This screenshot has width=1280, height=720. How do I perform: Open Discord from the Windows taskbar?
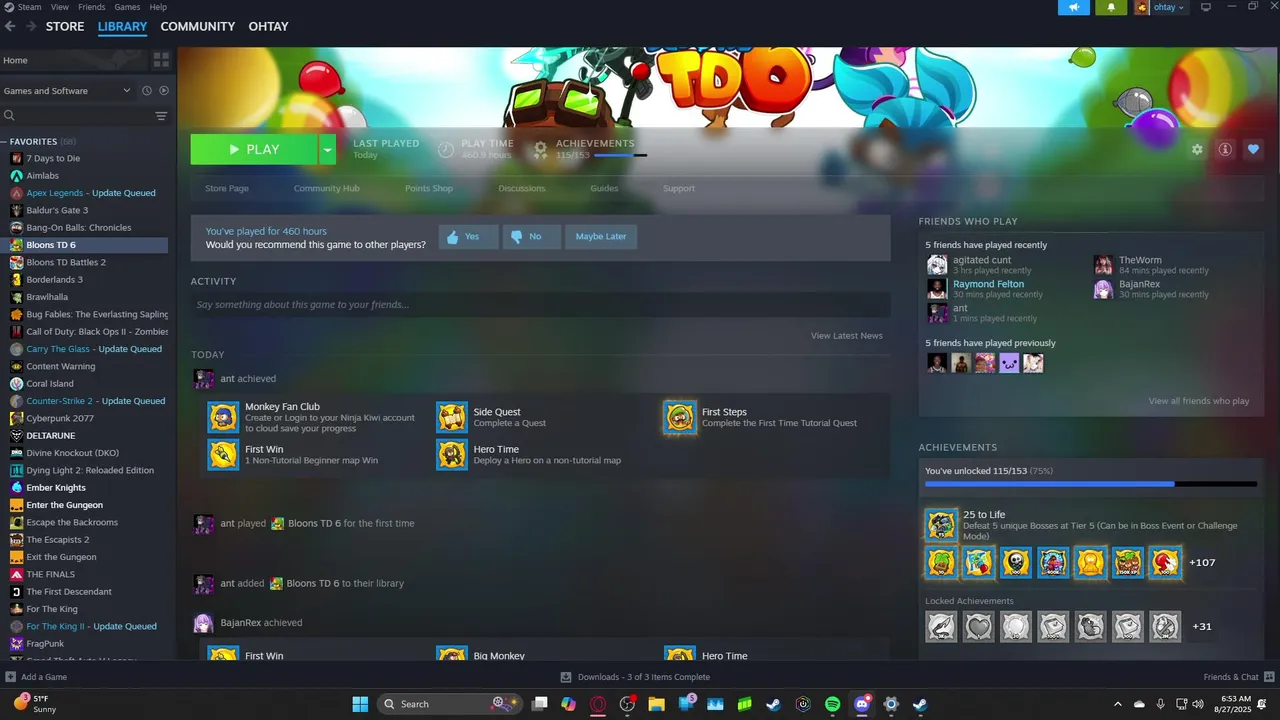862,704
